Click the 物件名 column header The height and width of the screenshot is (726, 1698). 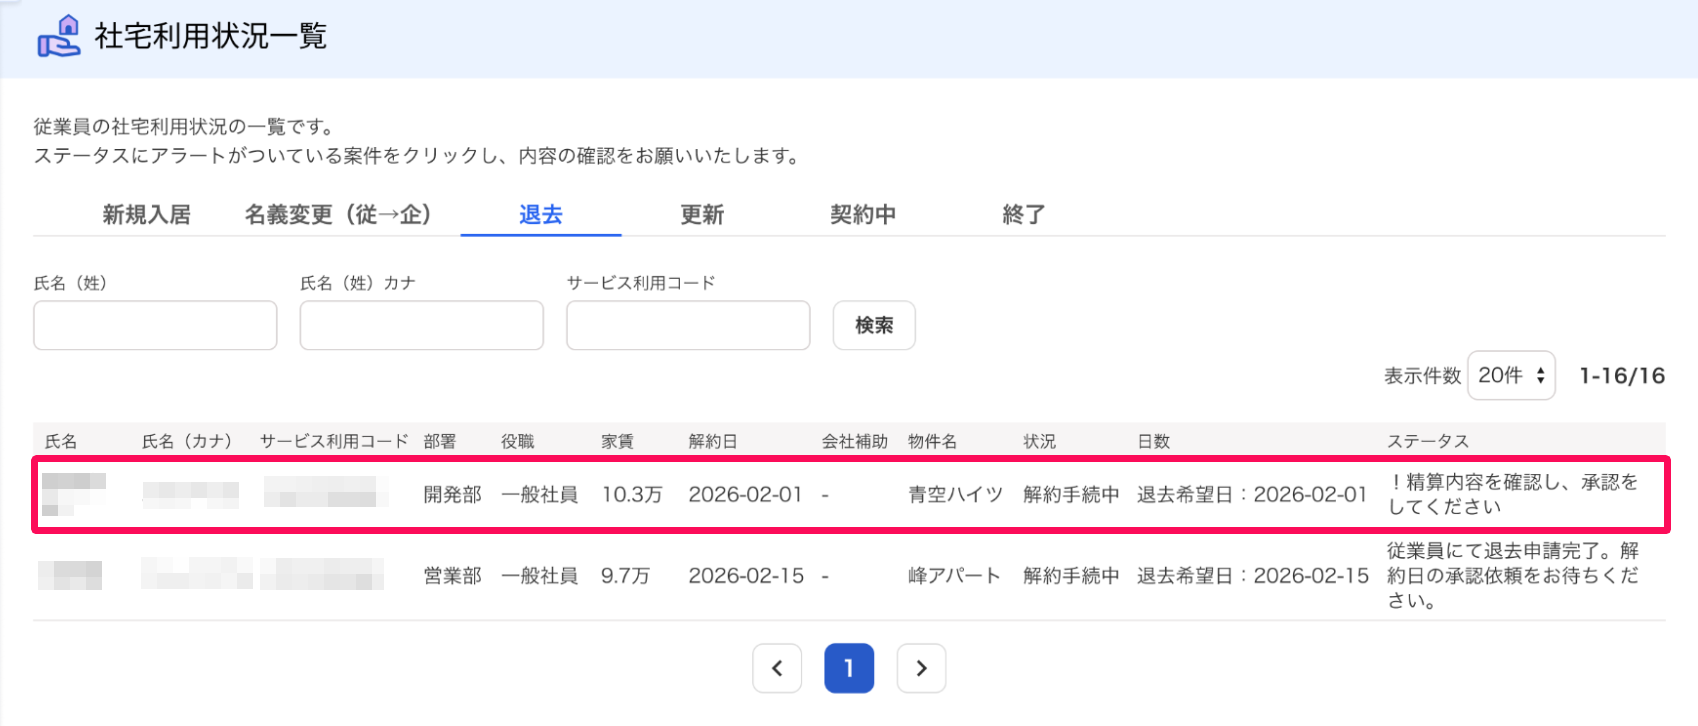(x=933, y=441)
